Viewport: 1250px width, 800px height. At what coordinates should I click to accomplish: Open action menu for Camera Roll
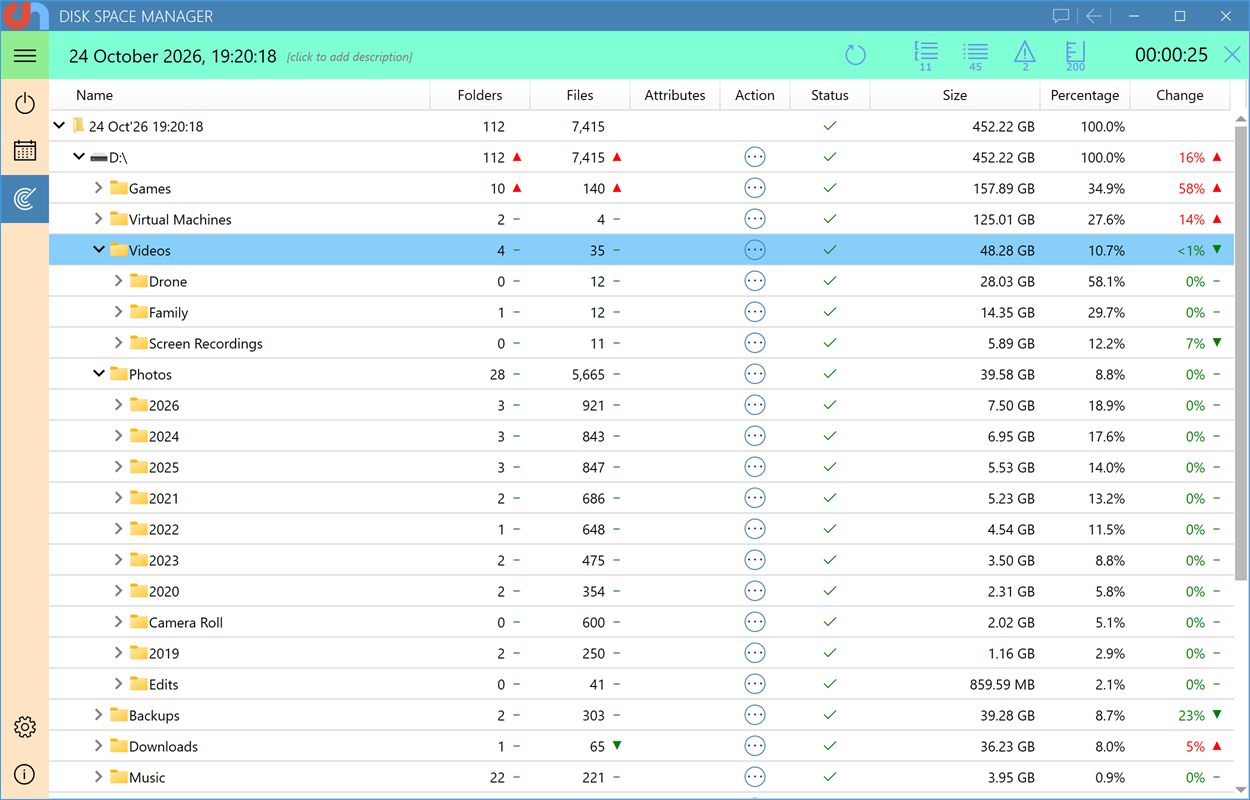coord(755,622)
